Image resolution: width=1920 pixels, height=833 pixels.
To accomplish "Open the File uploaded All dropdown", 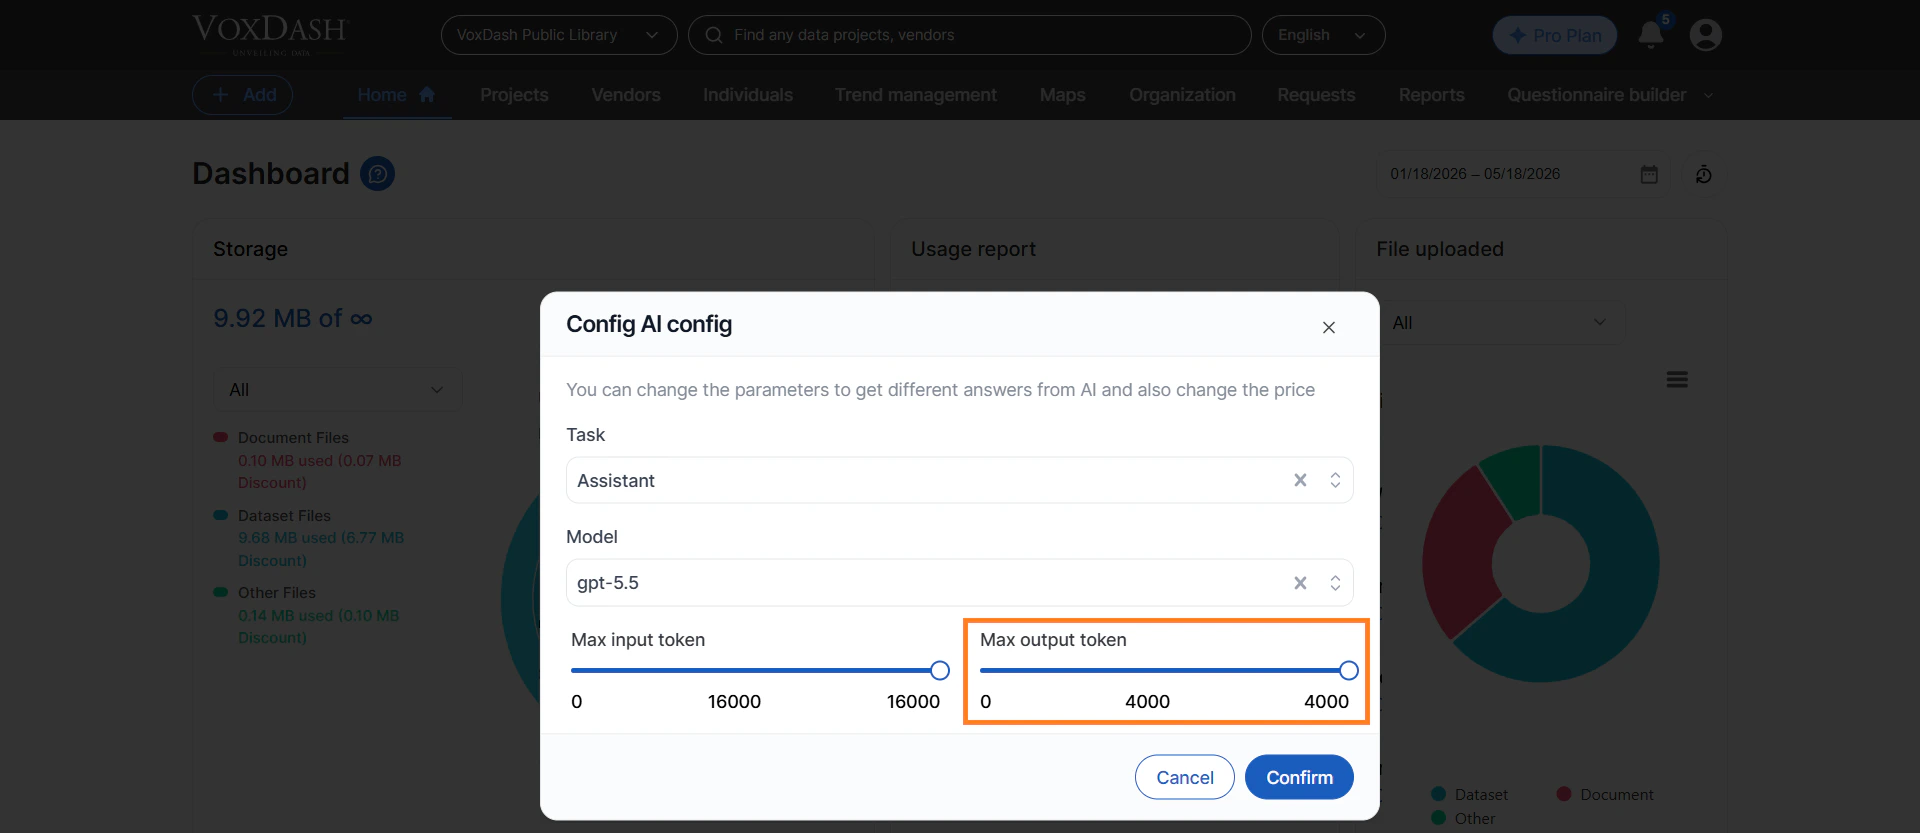I will pos(1500,323).
